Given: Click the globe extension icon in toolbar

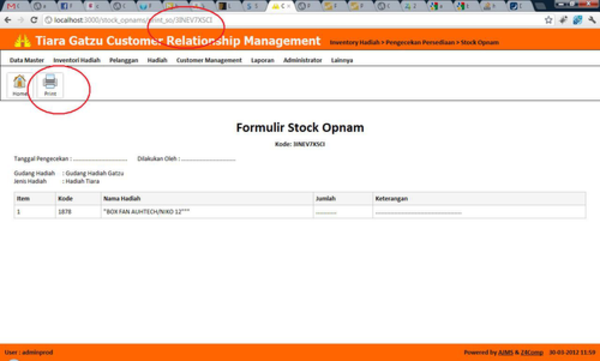Looking at the screenshot, I should click(x=577, y=20).
